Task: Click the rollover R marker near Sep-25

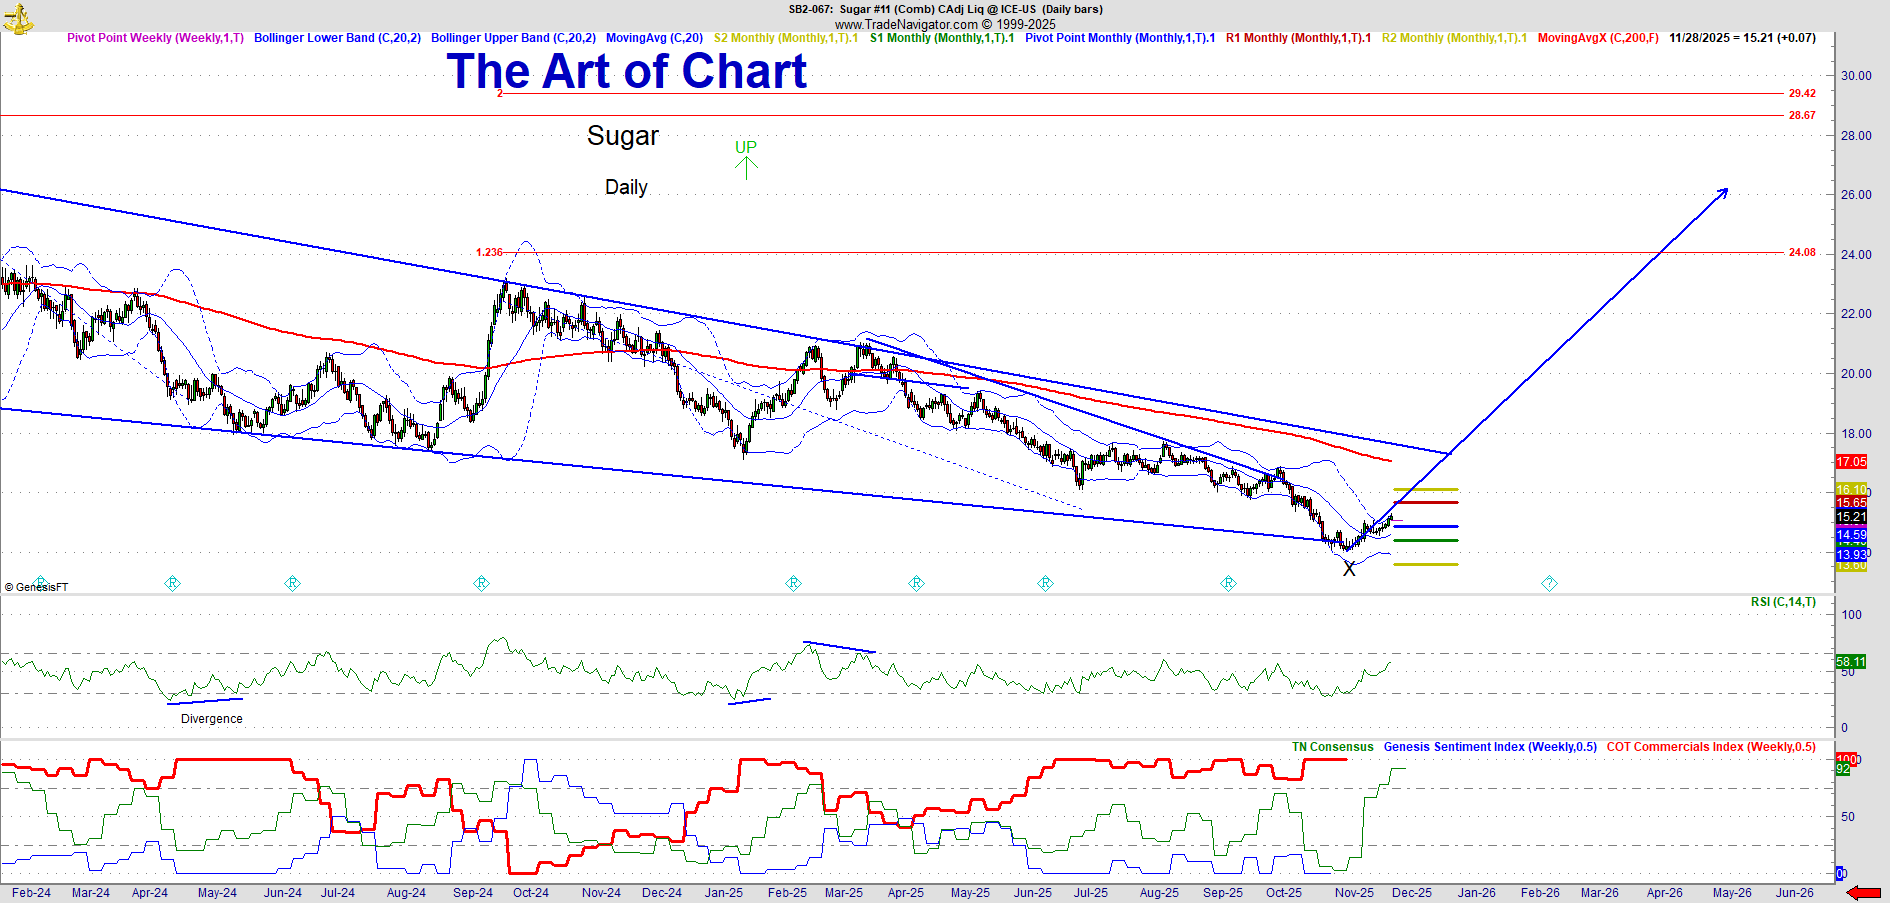Action: [1228, 583]
